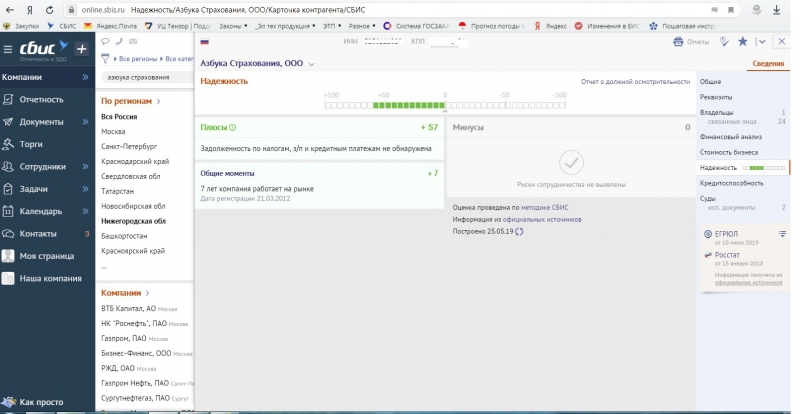
Task: Click Надежность mini indicator in right panel
Action: click(x=764, y=168)
